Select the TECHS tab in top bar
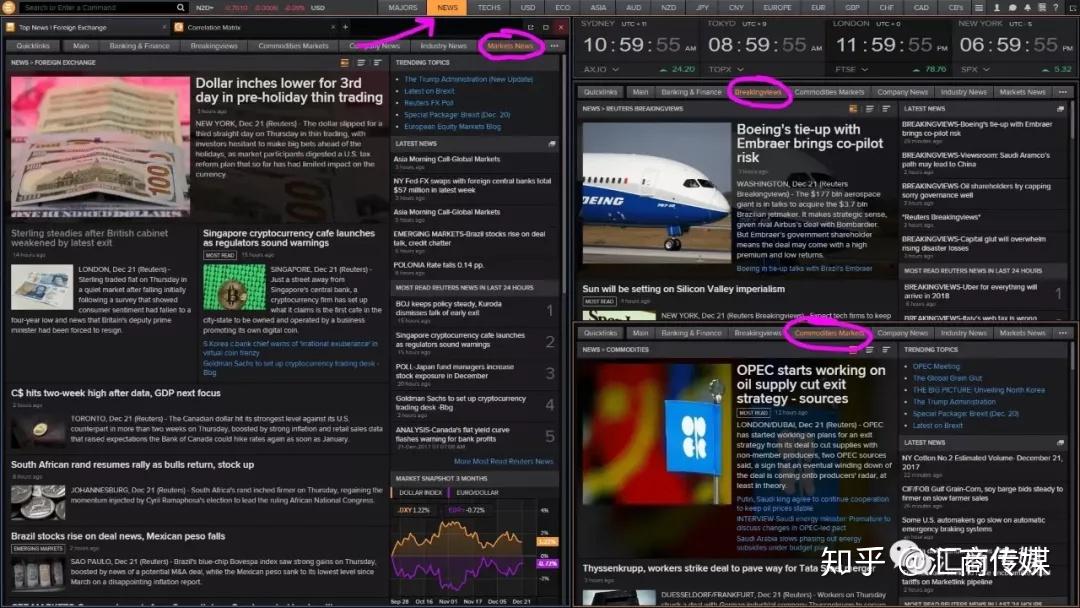This screenshot has width=1080, height=608. click(489, 8)
